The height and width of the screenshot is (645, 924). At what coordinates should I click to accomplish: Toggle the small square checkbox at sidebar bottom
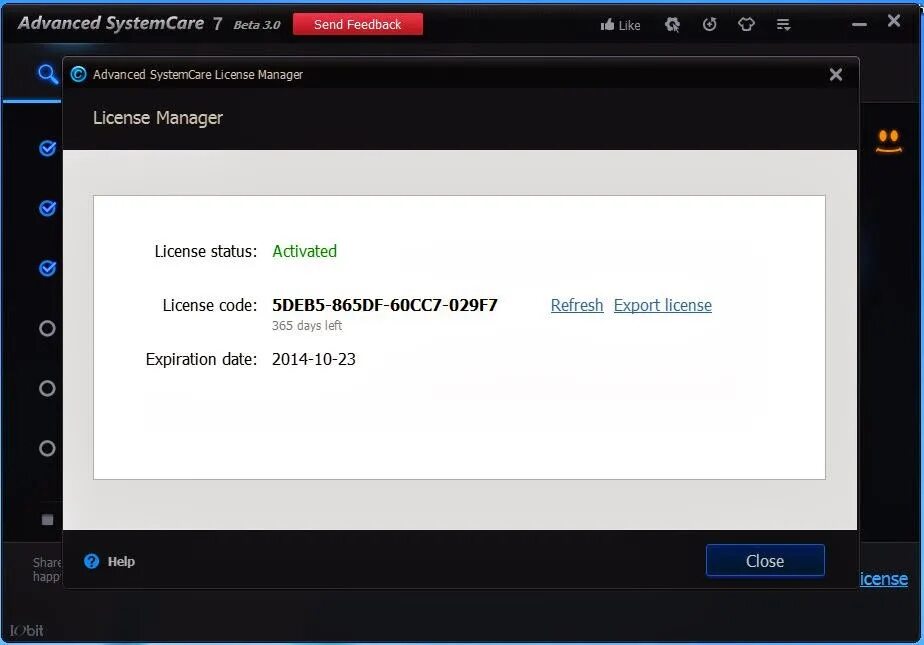coord(48,520)
